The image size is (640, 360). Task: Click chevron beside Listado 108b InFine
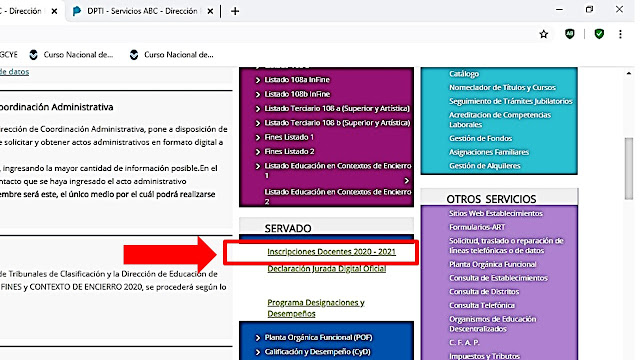coord(258,94)
